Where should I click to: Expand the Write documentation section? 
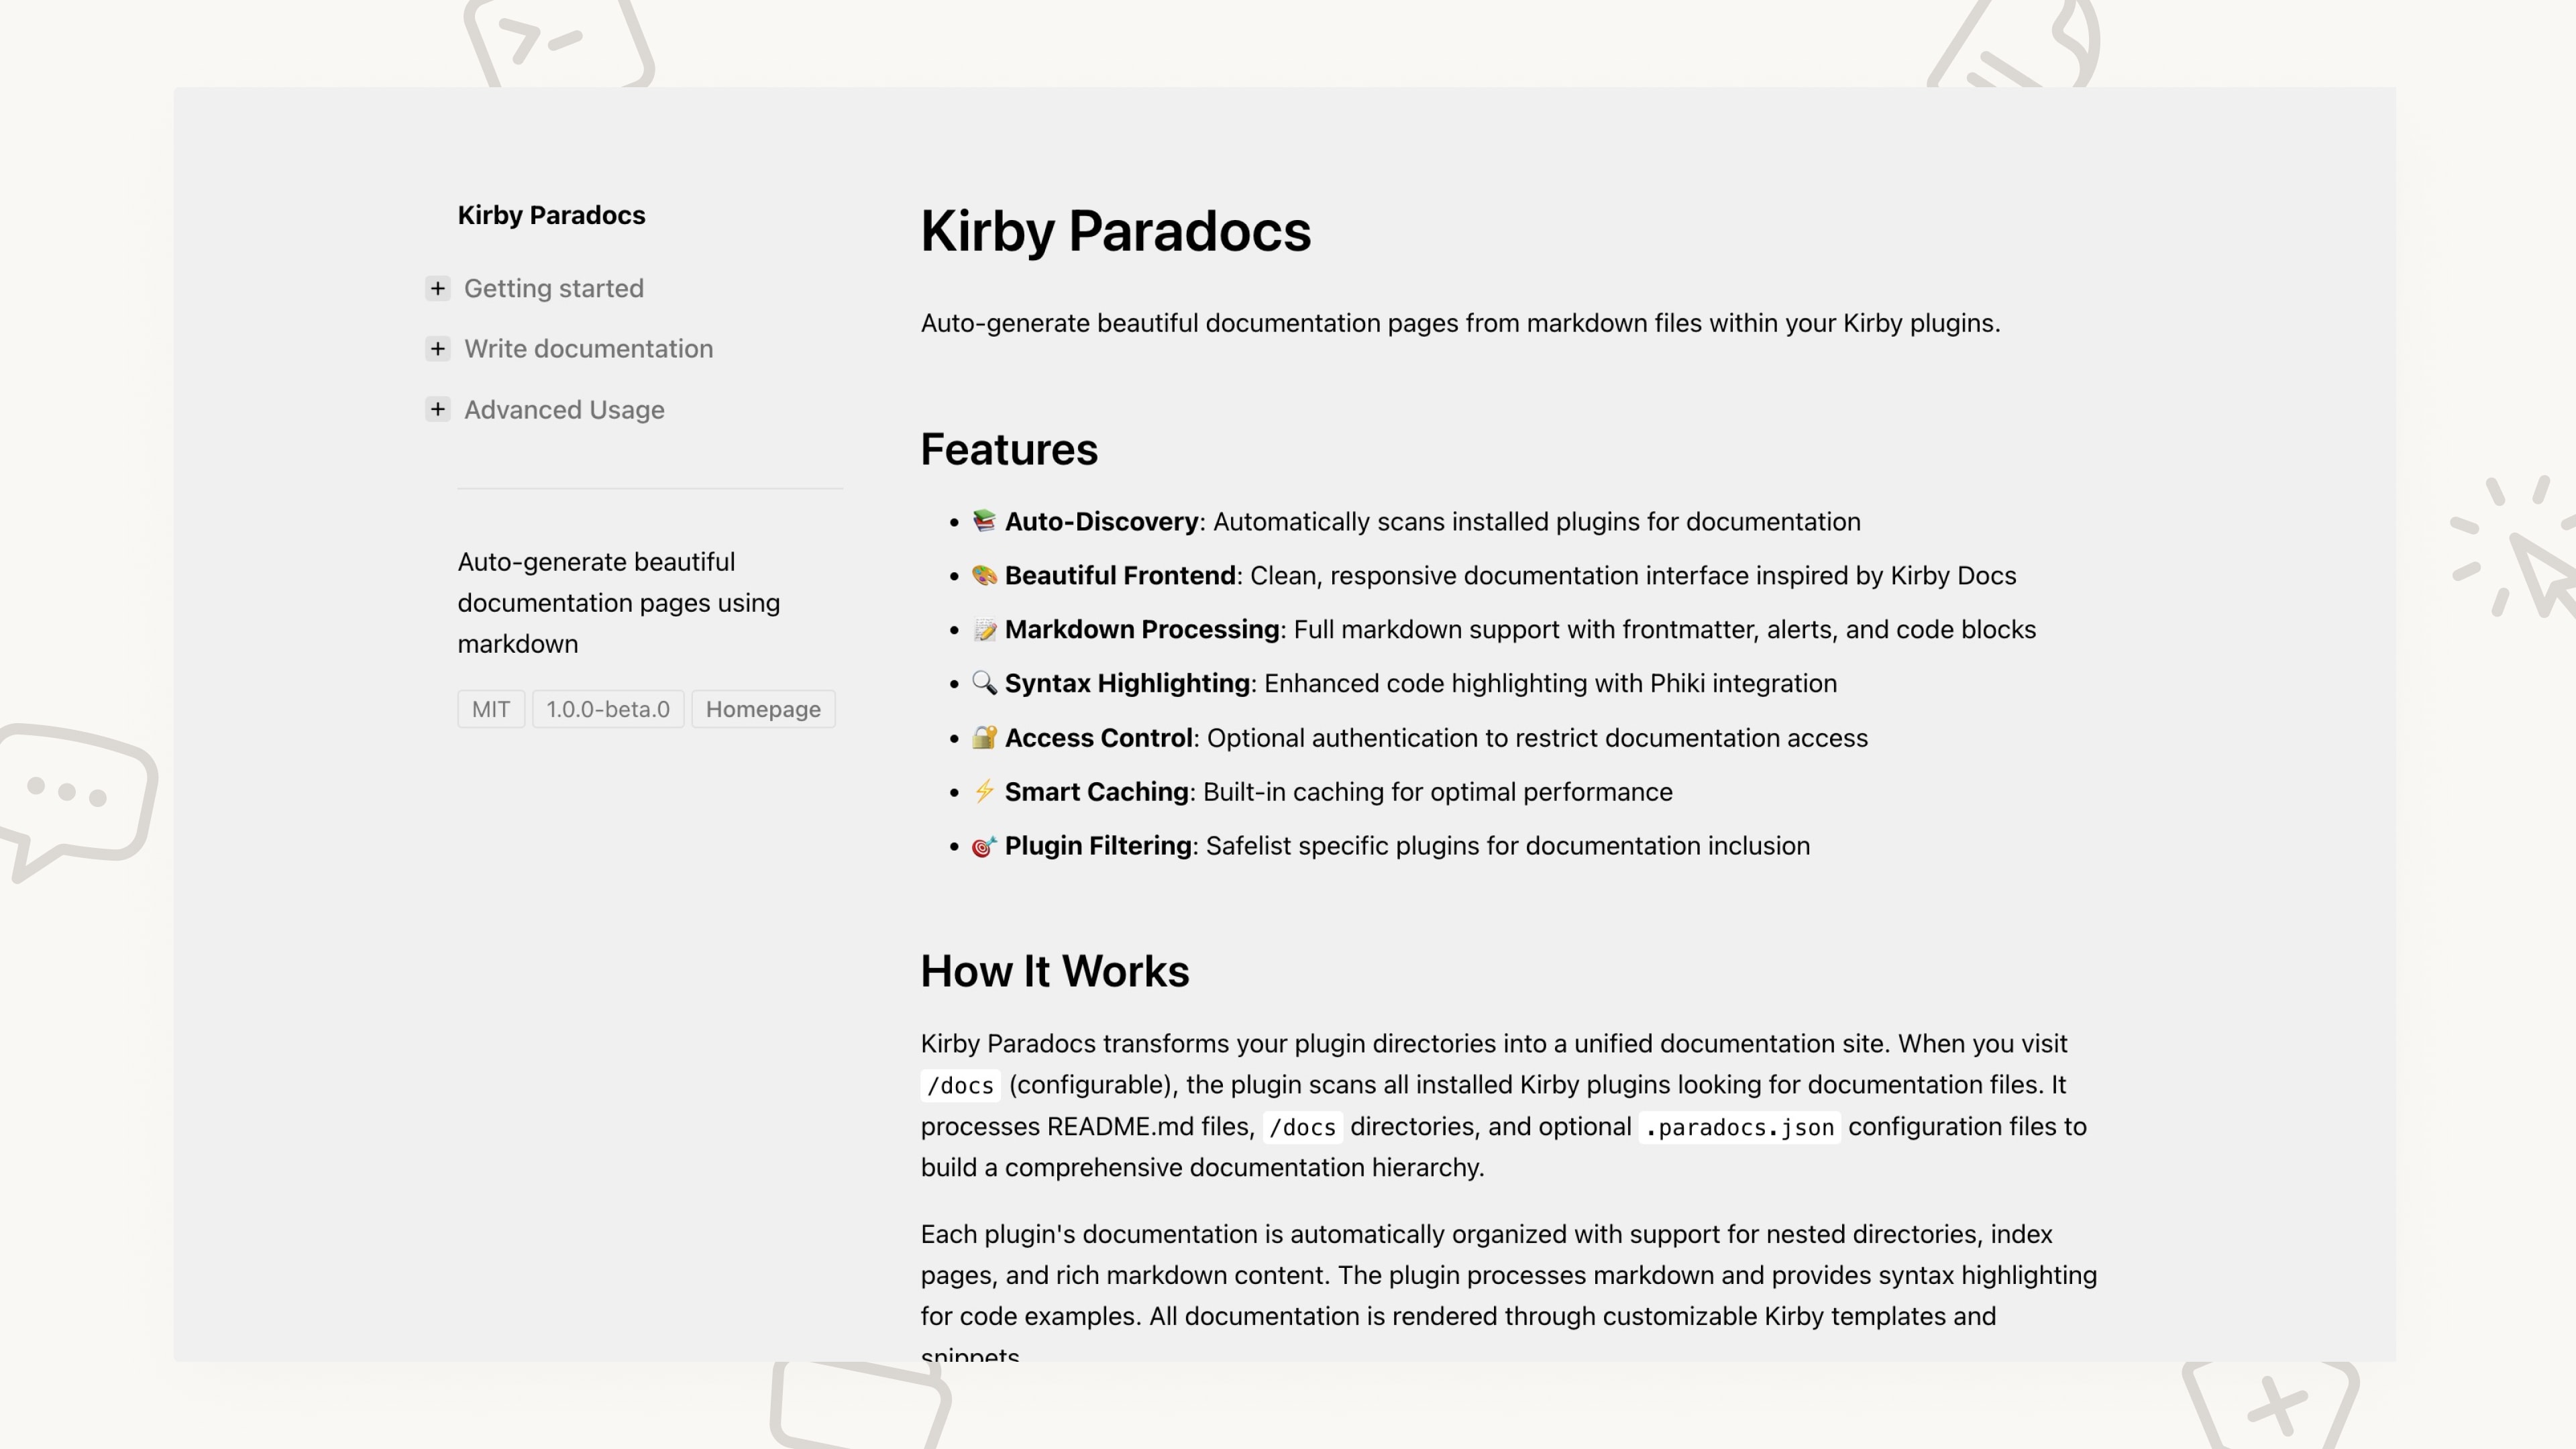437,349
